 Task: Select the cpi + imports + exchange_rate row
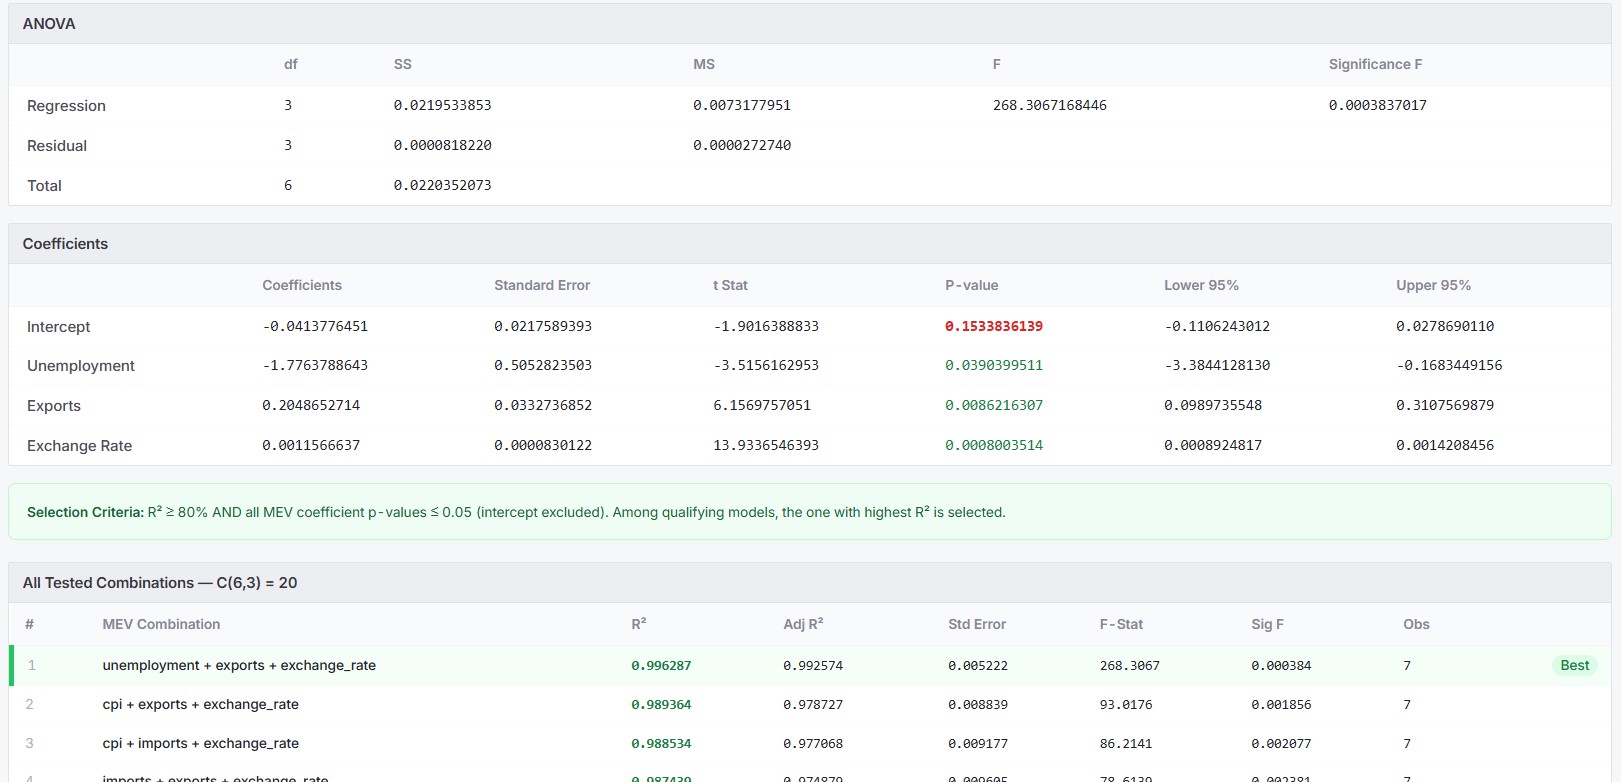(x=810, y=743)
